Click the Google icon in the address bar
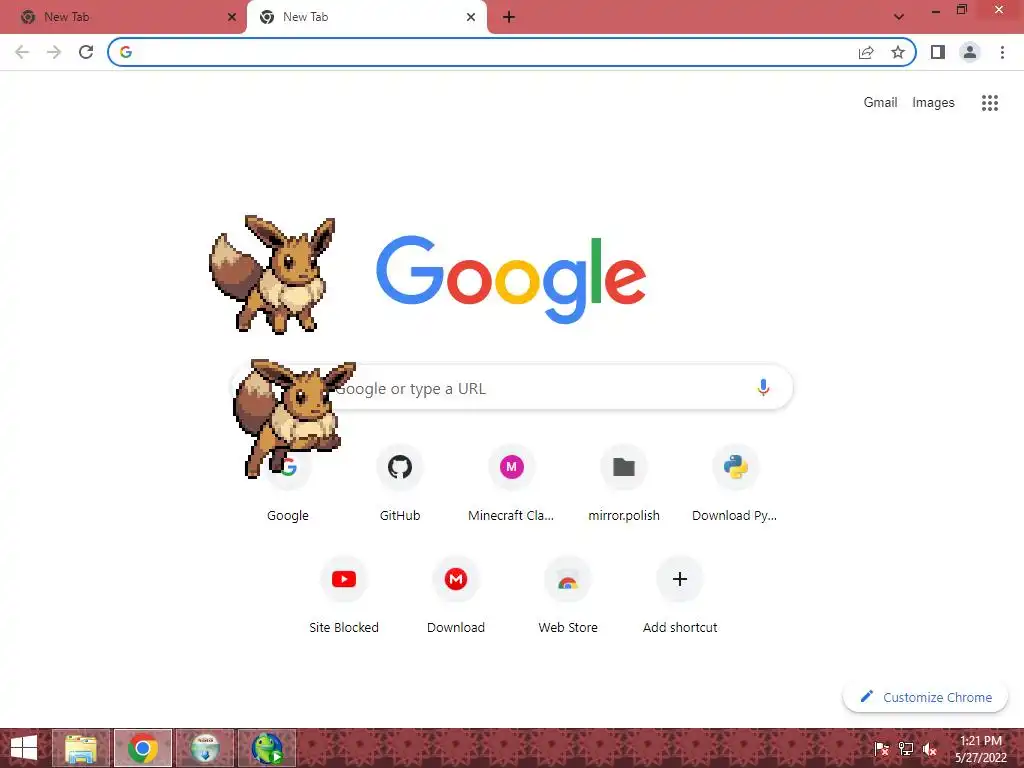Screen dimensions: 1024x768 click(x=126, y=52)
